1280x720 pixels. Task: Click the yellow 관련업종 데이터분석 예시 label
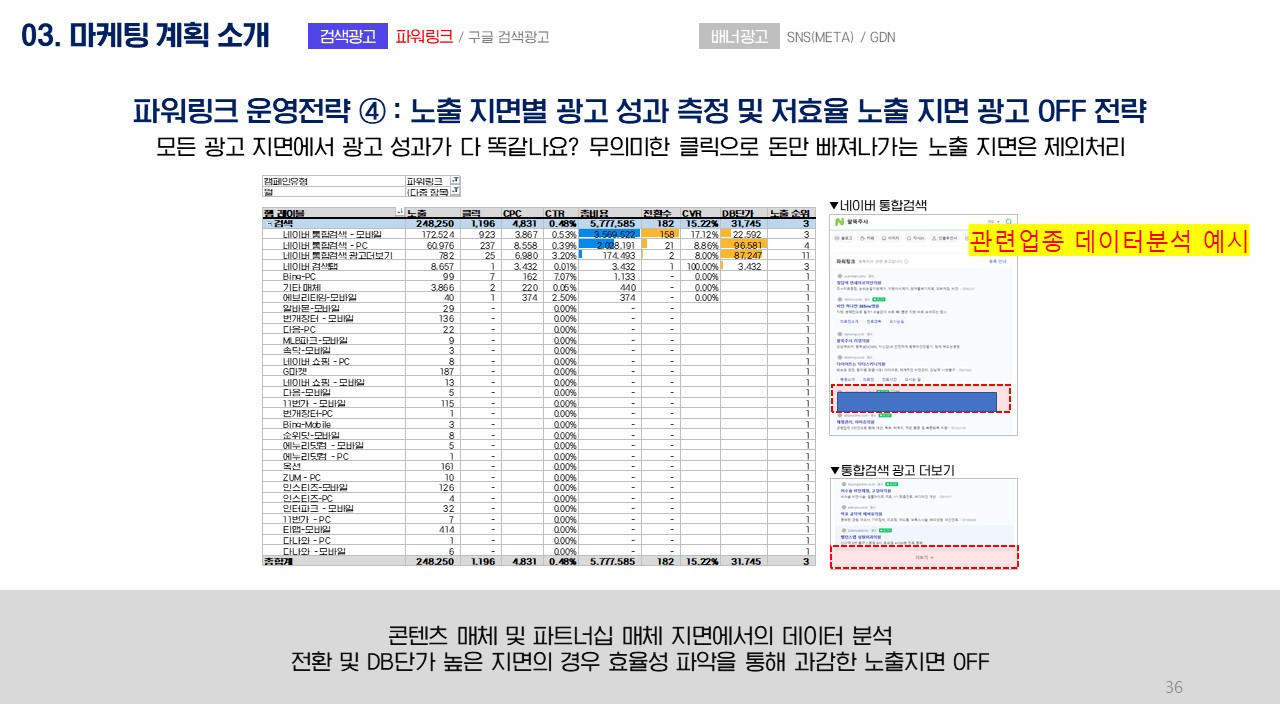coord(1110,241)
